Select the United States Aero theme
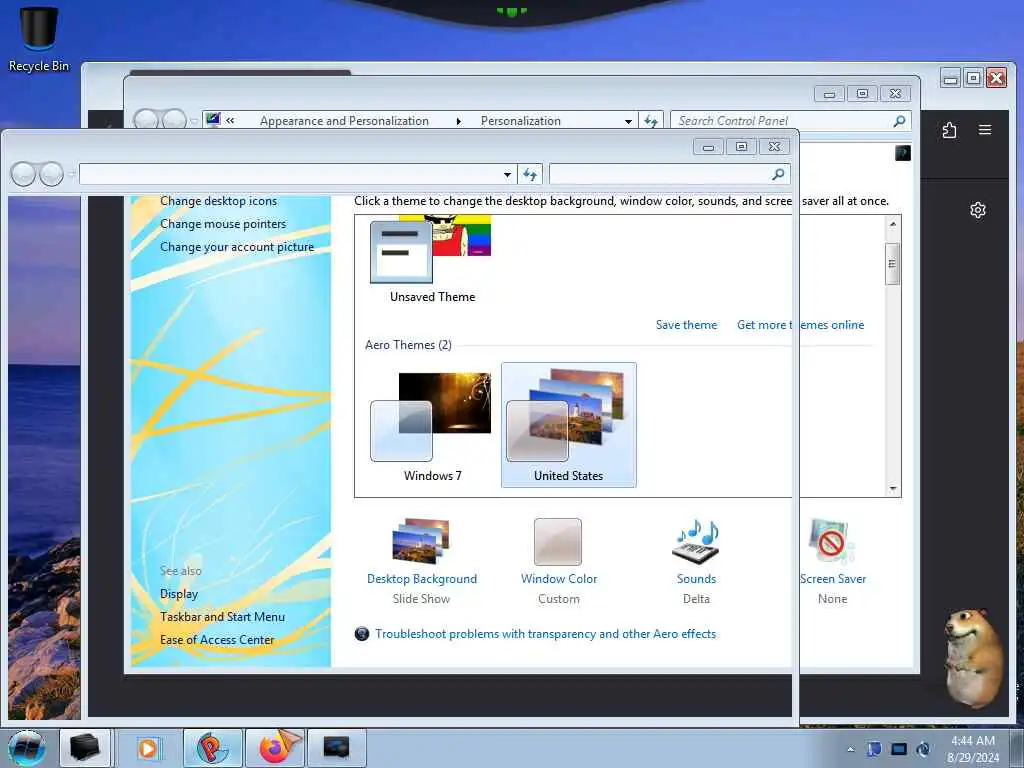 tap(568, 425)
